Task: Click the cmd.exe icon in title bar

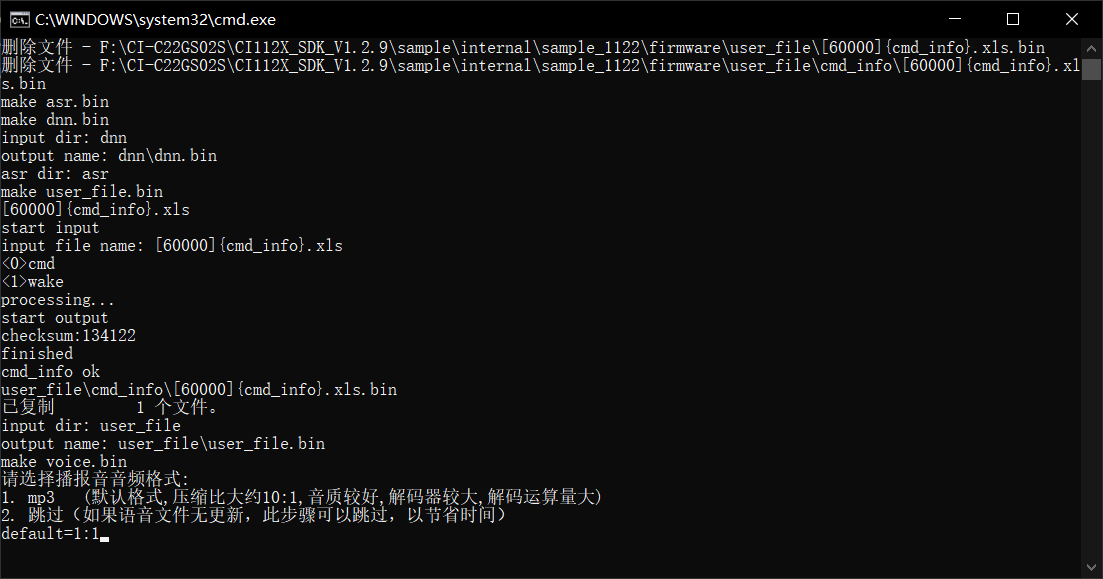Action: (19, 19)
